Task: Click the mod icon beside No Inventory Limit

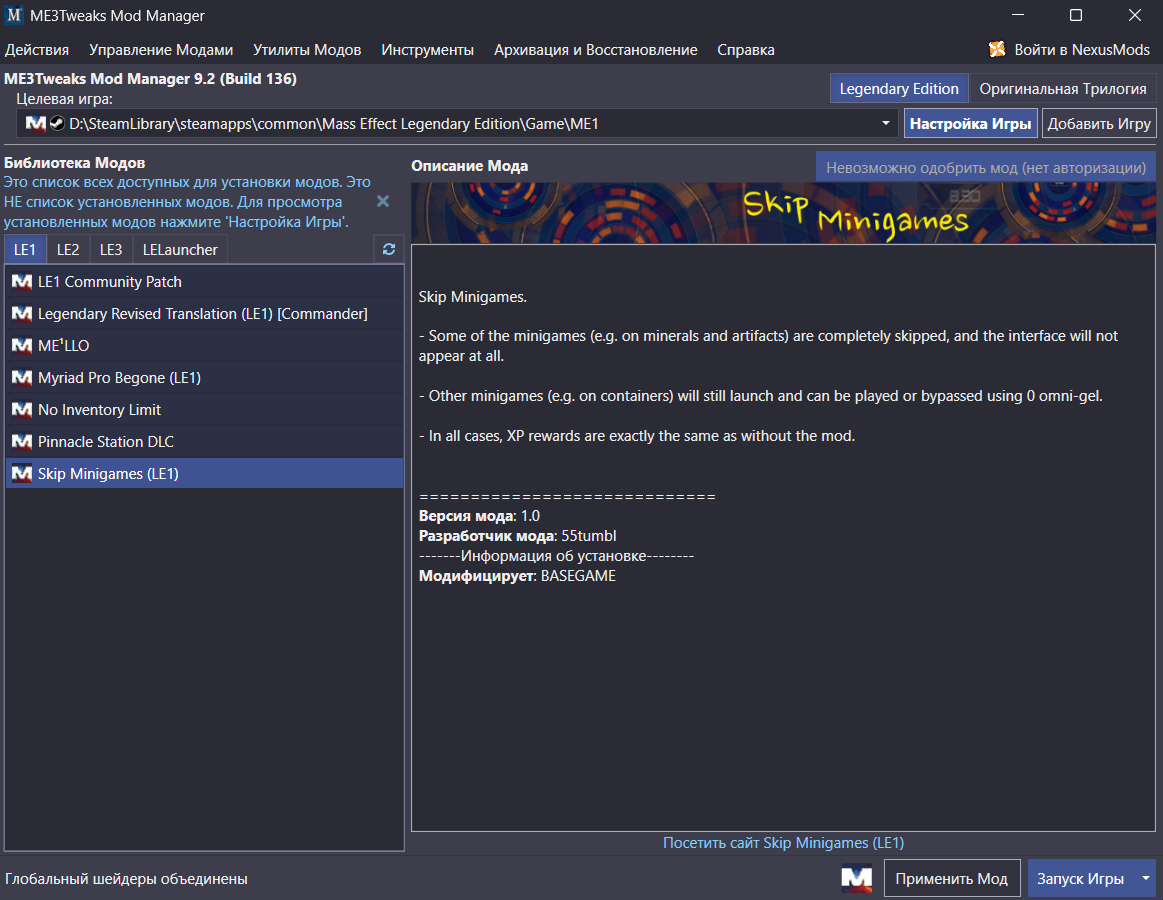Action: [x=22, y=410]
